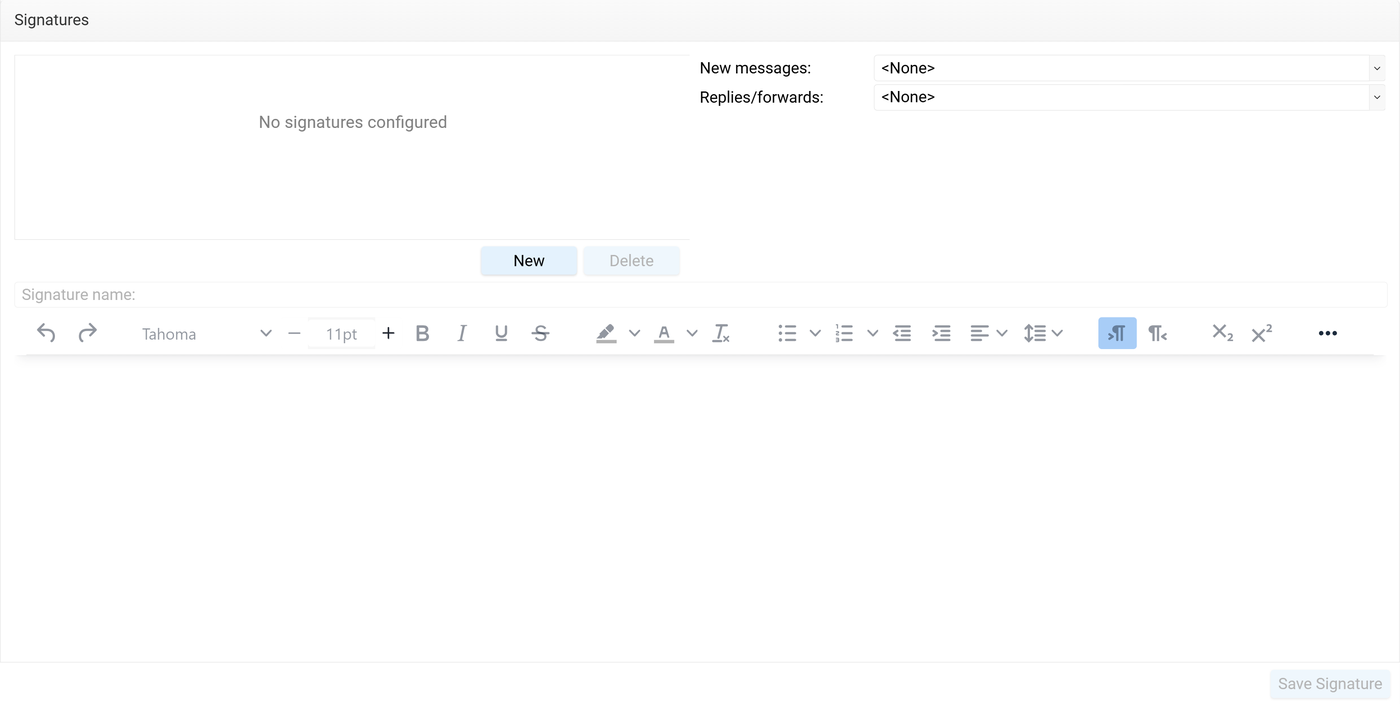Open bulleted list style options

click(815, 333)
